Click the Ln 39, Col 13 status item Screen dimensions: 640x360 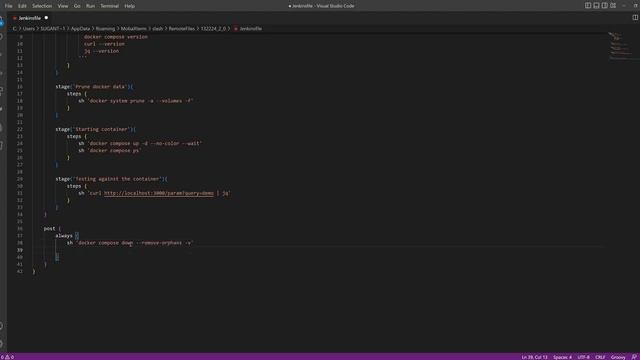[x=534, y=357]
